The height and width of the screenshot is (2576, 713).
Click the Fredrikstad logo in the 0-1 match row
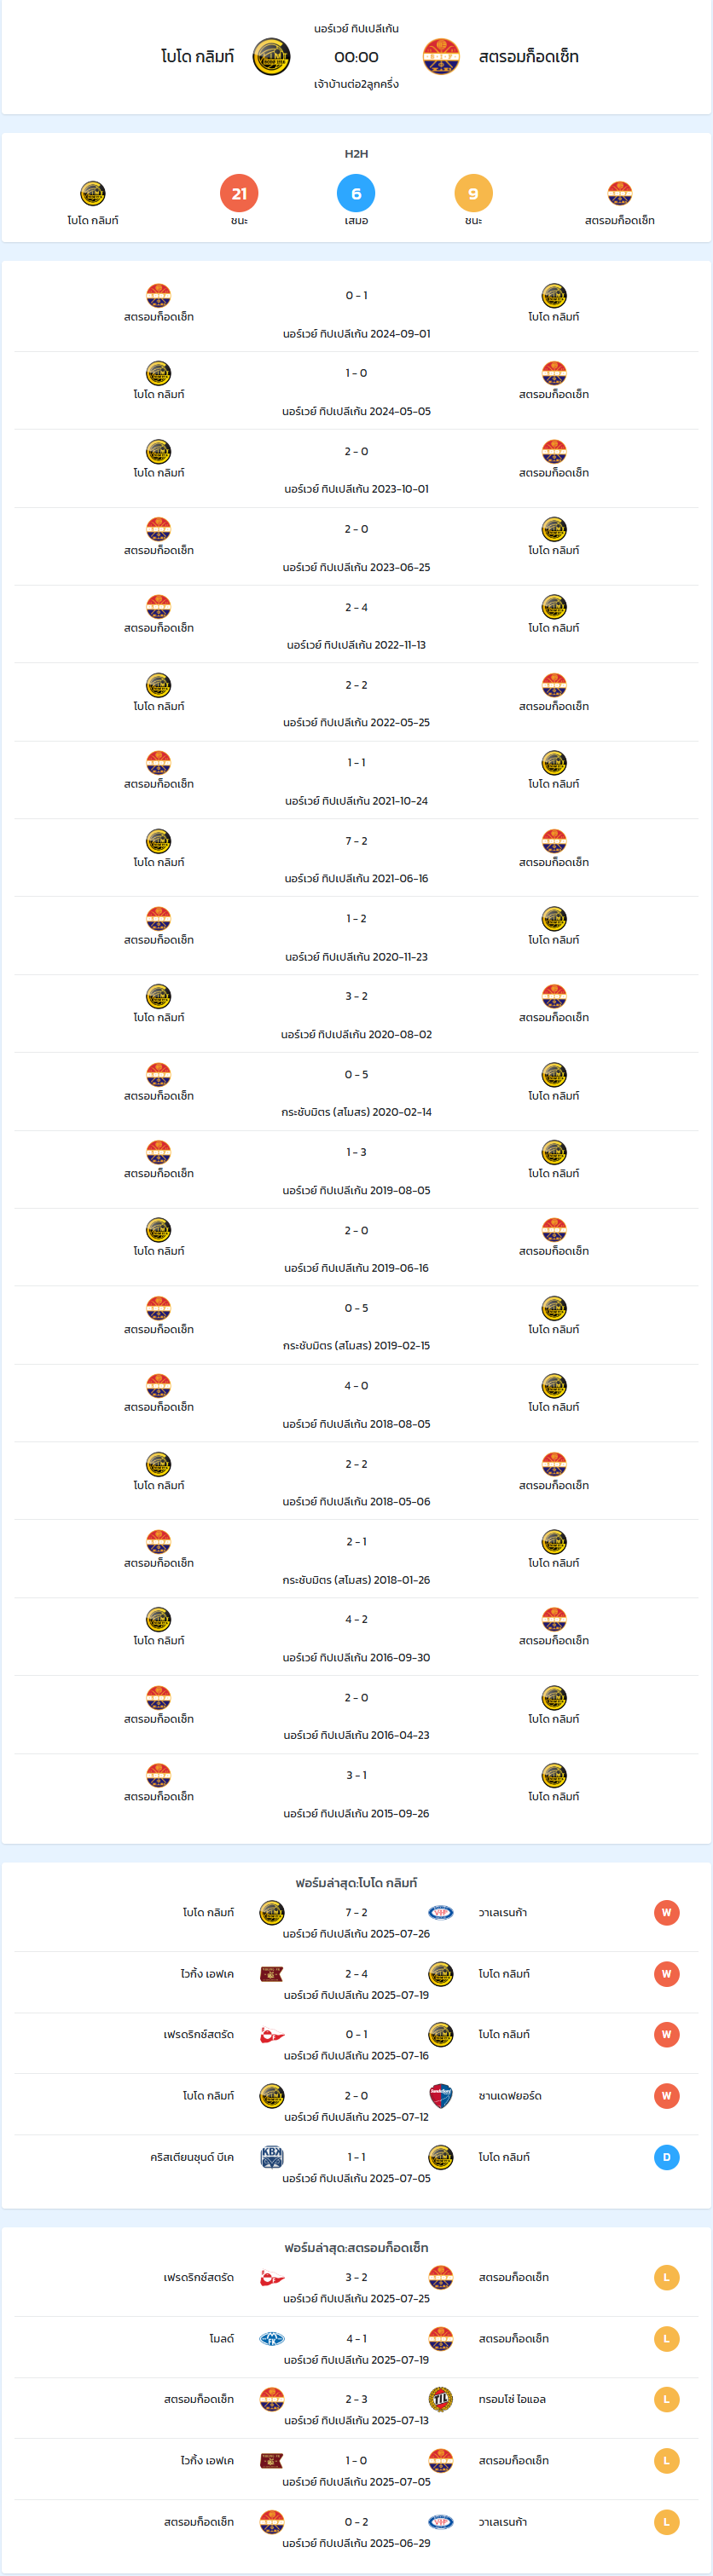coord(272,2034)
